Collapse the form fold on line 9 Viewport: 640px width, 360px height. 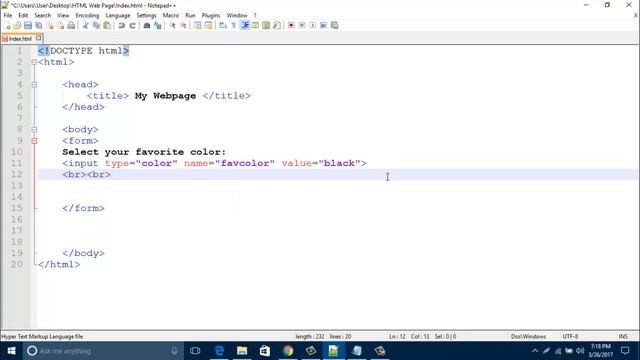pyautogui.click(x=34, y=141)
